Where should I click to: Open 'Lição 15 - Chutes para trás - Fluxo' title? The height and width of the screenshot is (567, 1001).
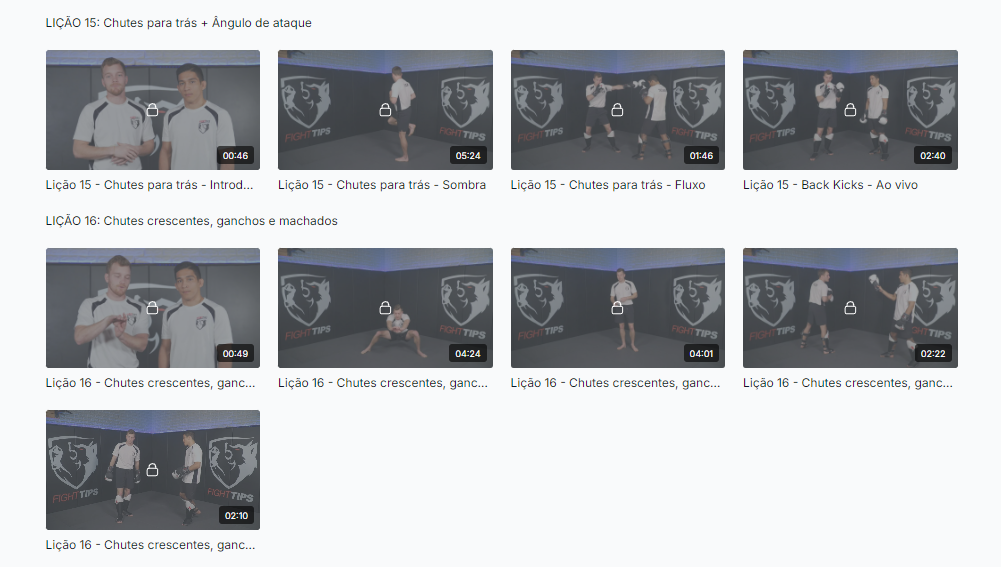point(608,185)
